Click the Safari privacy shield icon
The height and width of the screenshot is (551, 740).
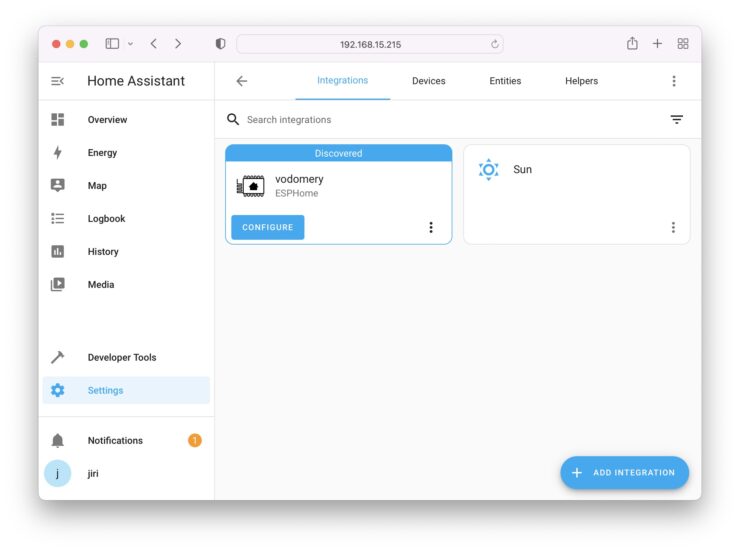point(220,44)
